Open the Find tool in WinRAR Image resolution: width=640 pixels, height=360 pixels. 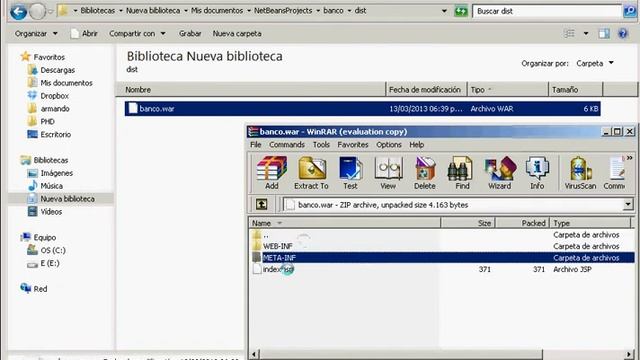click(x=462, y=173)
